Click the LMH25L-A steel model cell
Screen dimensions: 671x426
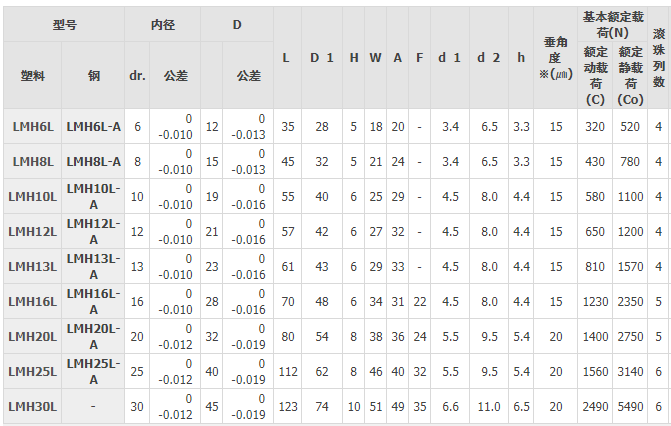[x=93, y=371]
